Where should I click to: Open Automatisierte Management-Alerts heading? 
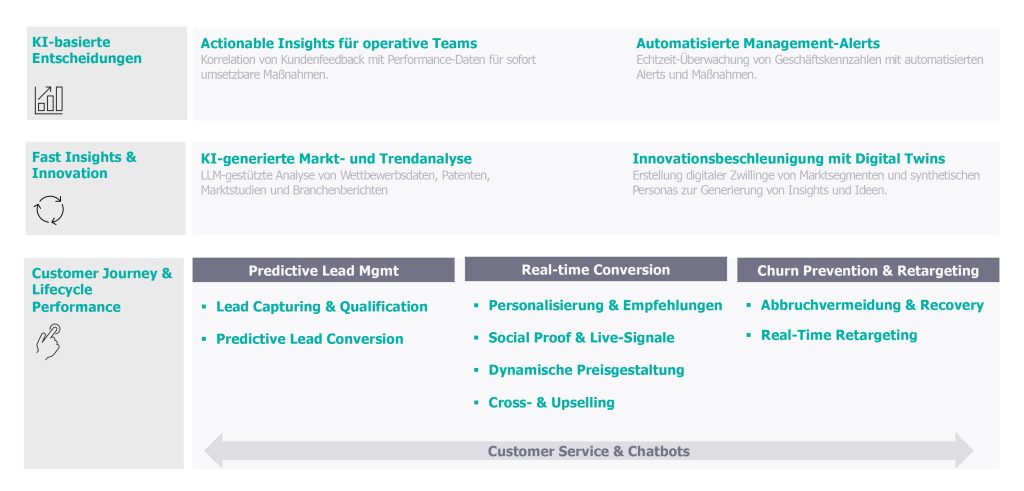[x=758, y=44]
